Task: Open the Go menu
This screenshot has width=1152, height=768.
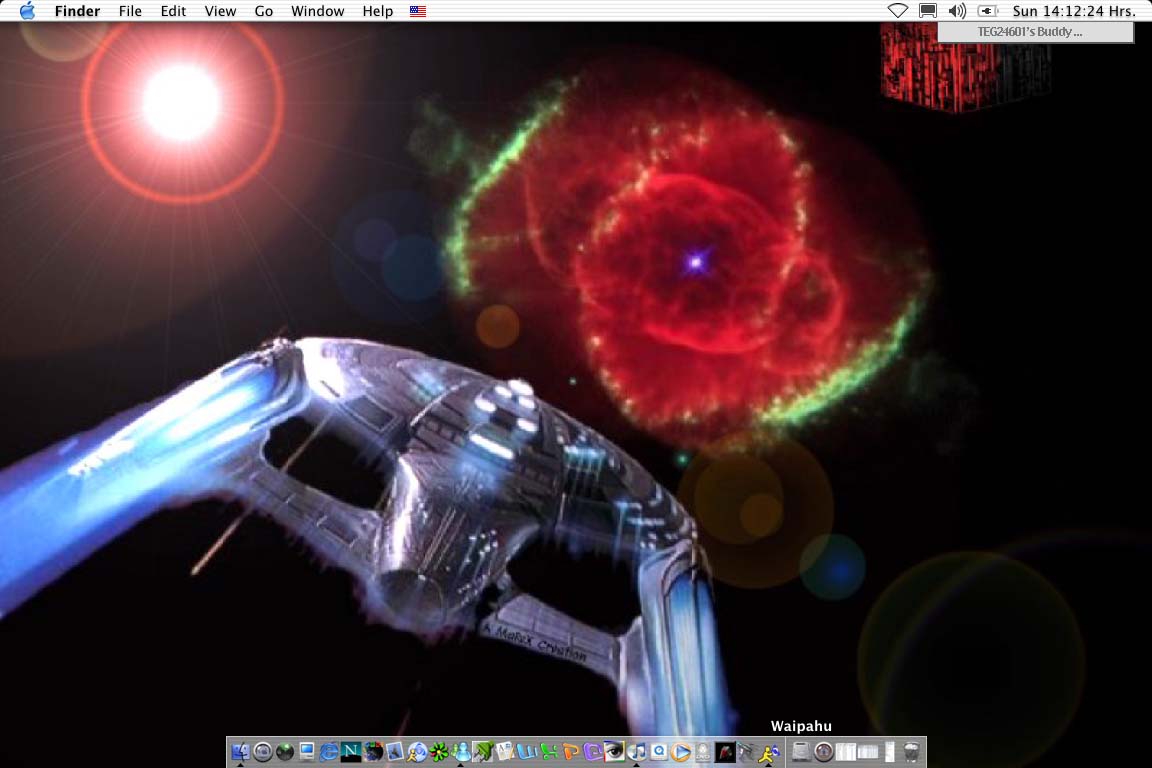Action: pyautogui.click(x=264, y=11)
